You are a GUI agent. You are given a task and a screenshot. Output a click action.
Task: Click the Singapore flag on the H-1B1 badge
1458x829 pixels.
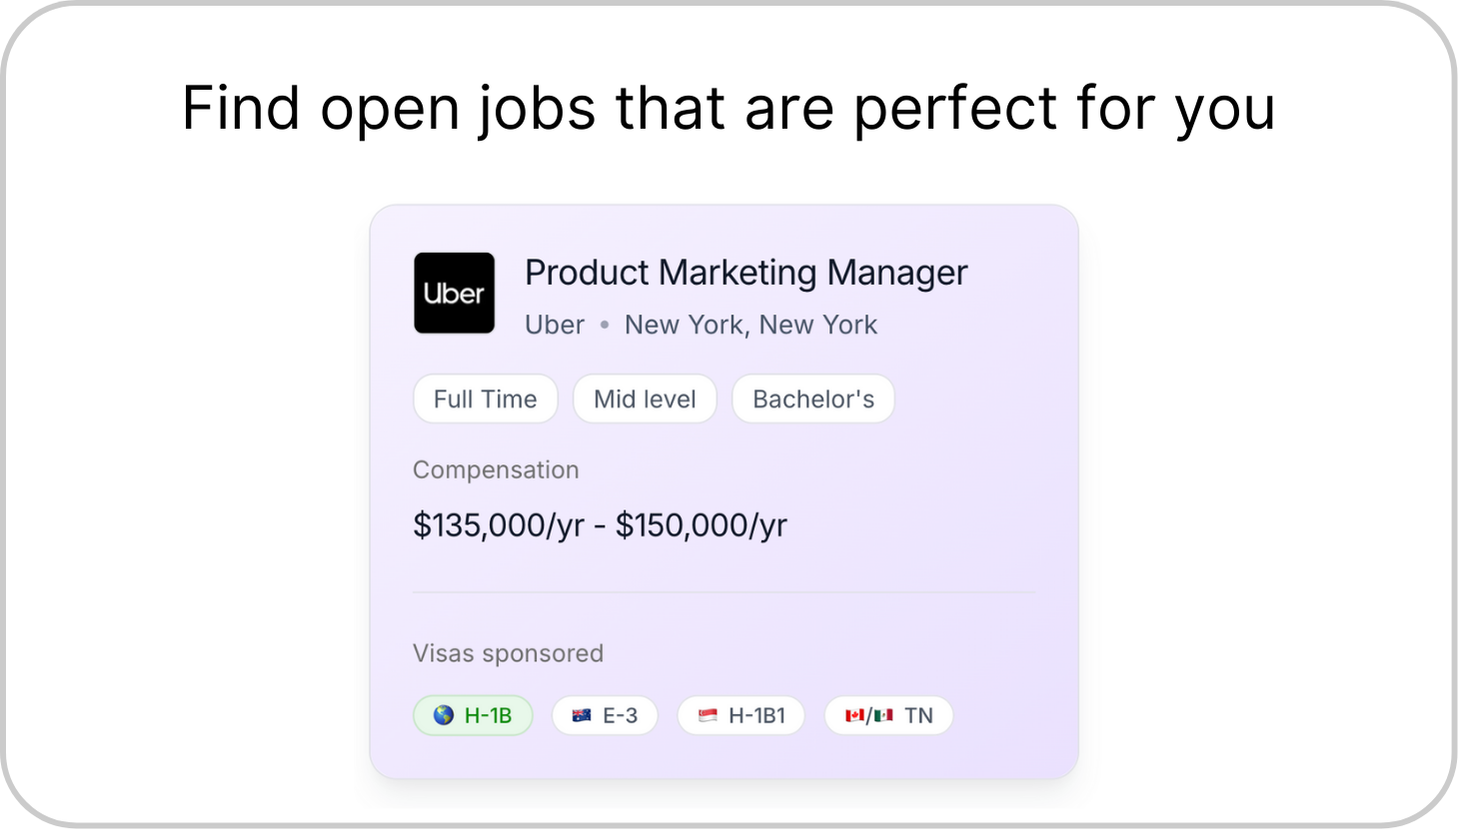tap(706, 715)
